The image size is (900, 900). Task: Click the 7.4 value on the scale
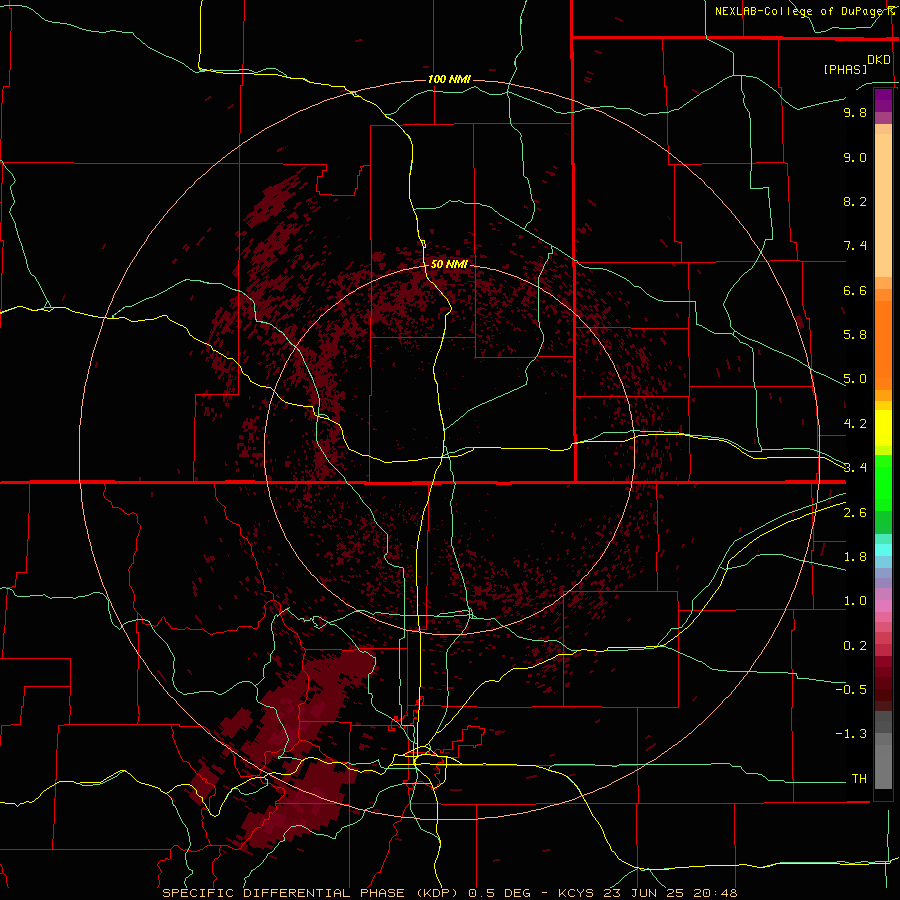tap(855, 246)
